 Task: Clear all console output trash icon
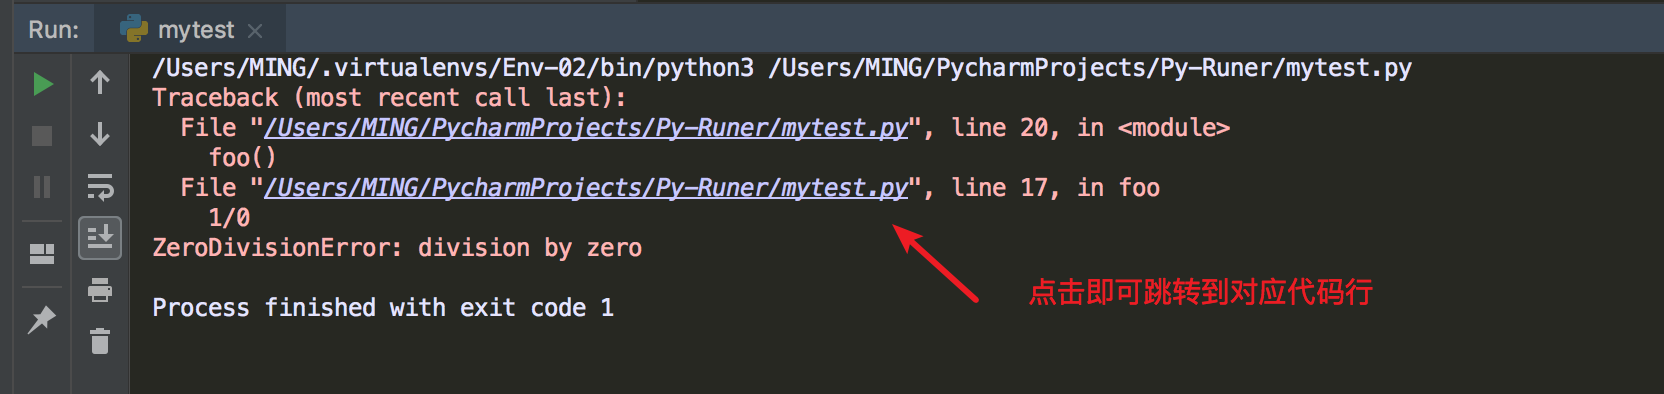pyautogui.click(x=100, y=341)
